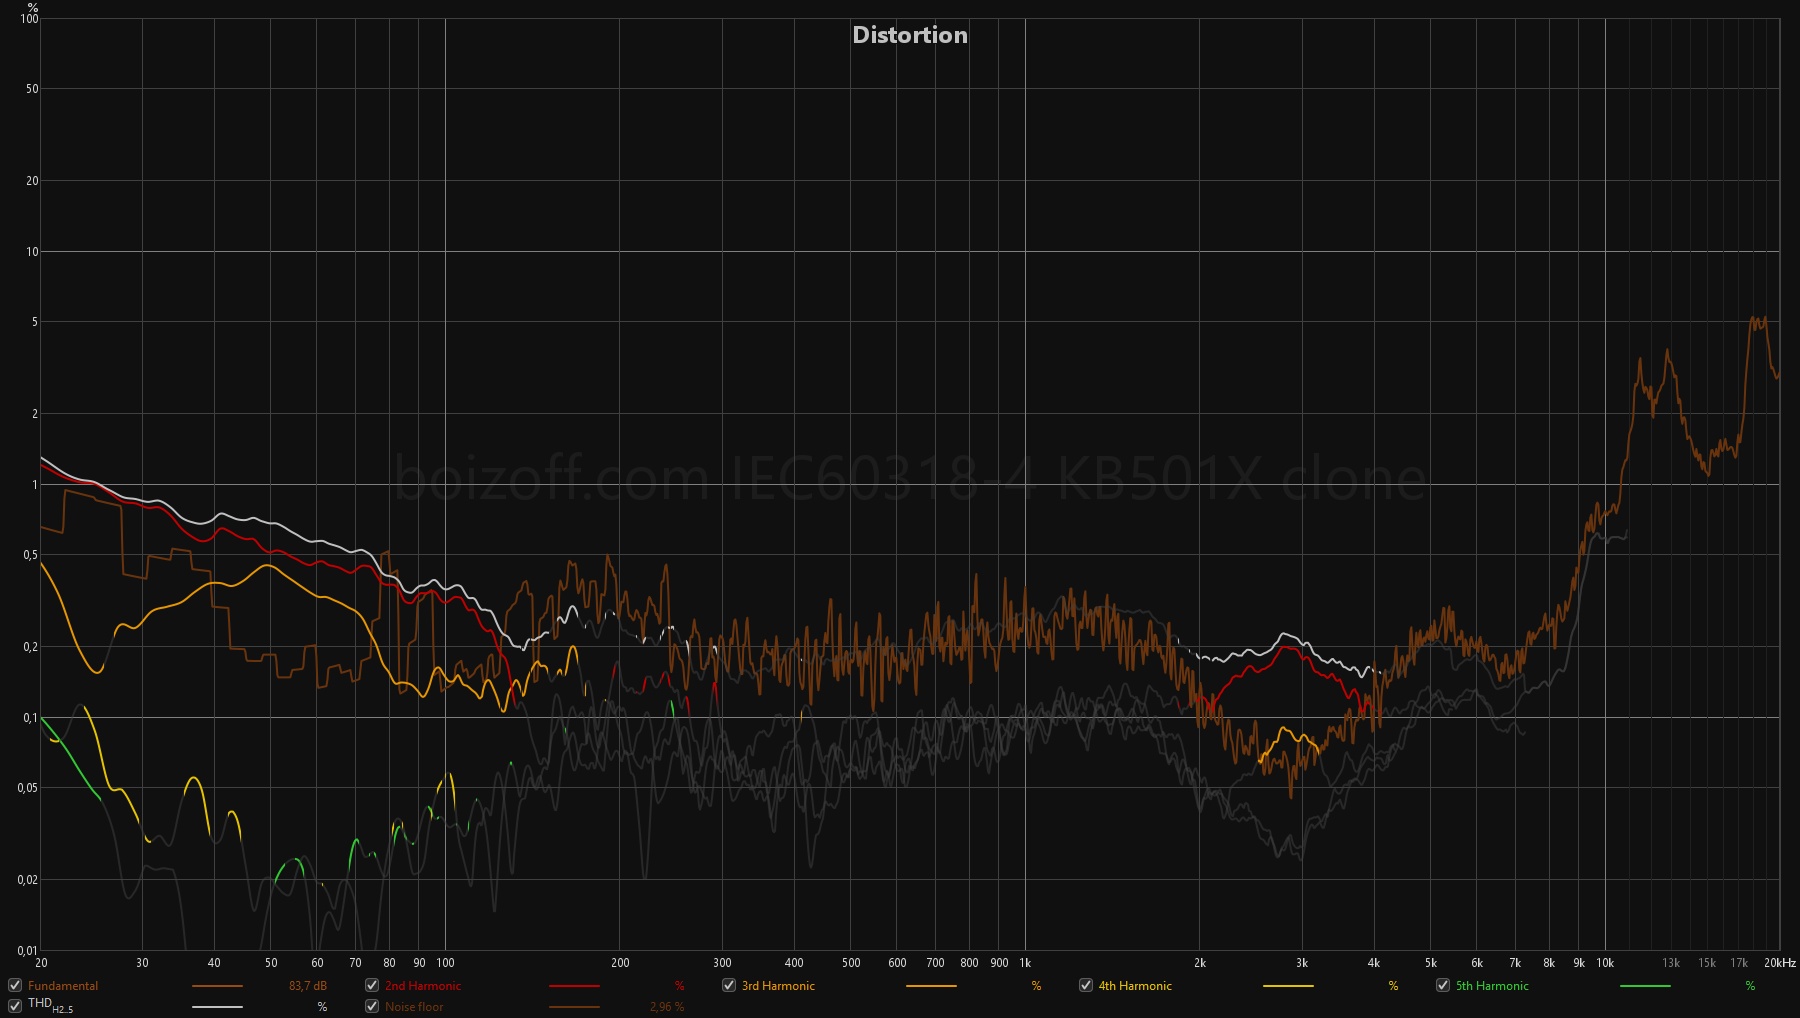Click the 1k frequency axis label
Screen dimensions: 1800x1018
tap(1025, 963)
